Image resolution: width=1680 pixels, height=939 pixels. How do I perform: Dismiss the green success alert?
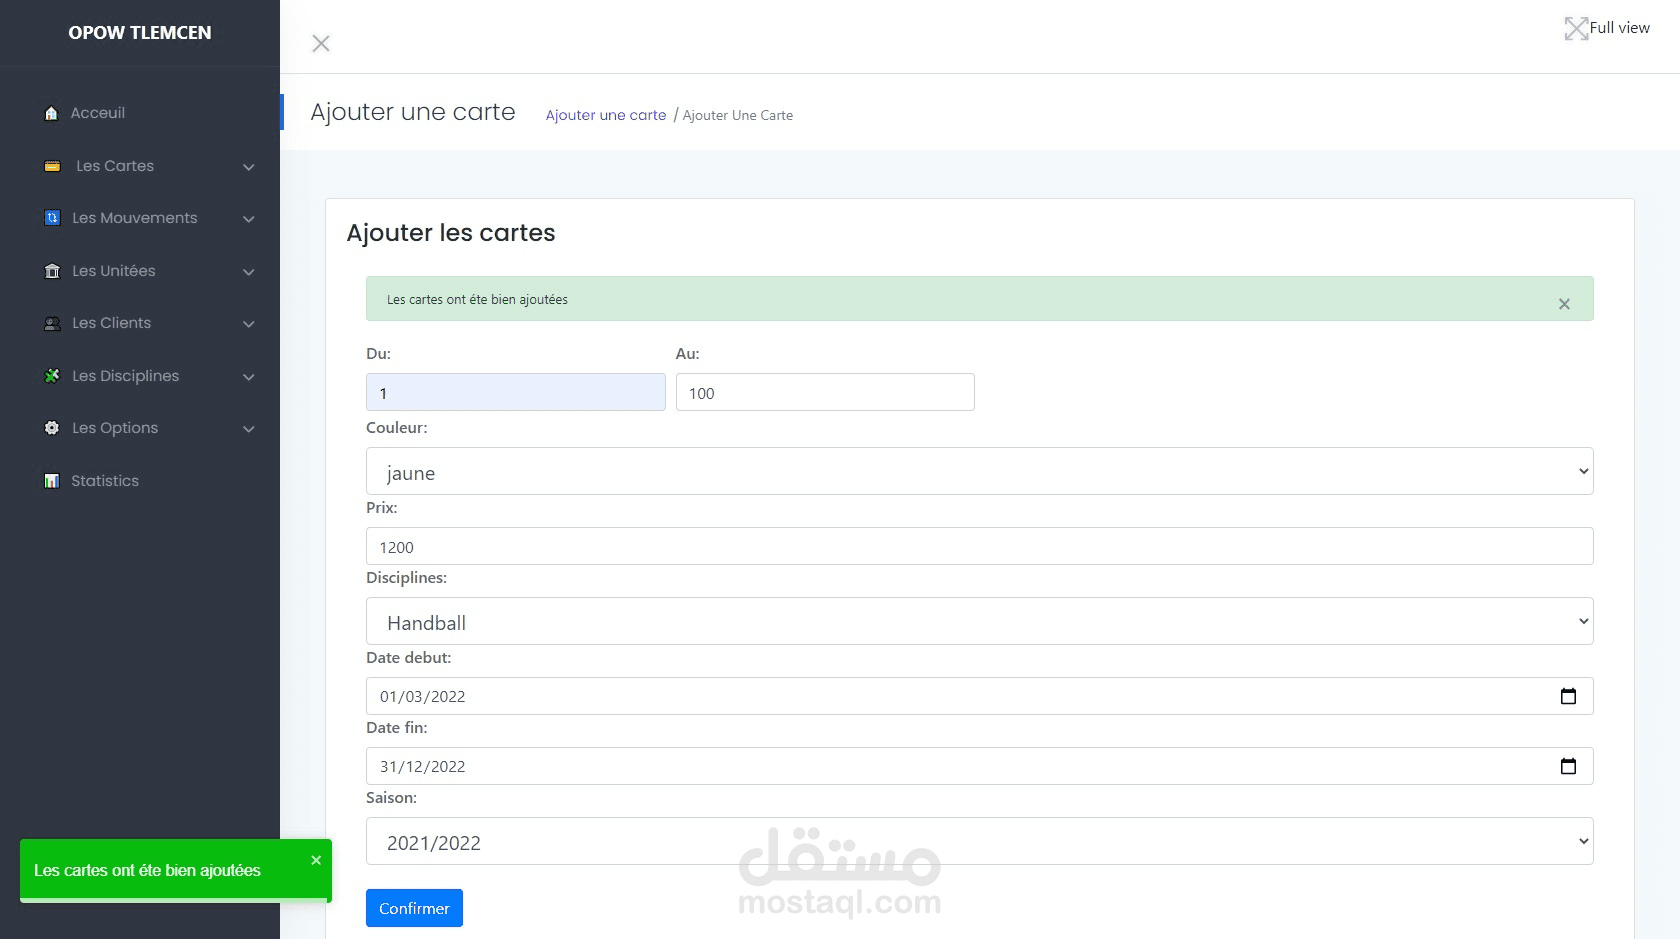[x=1563, y=303]
